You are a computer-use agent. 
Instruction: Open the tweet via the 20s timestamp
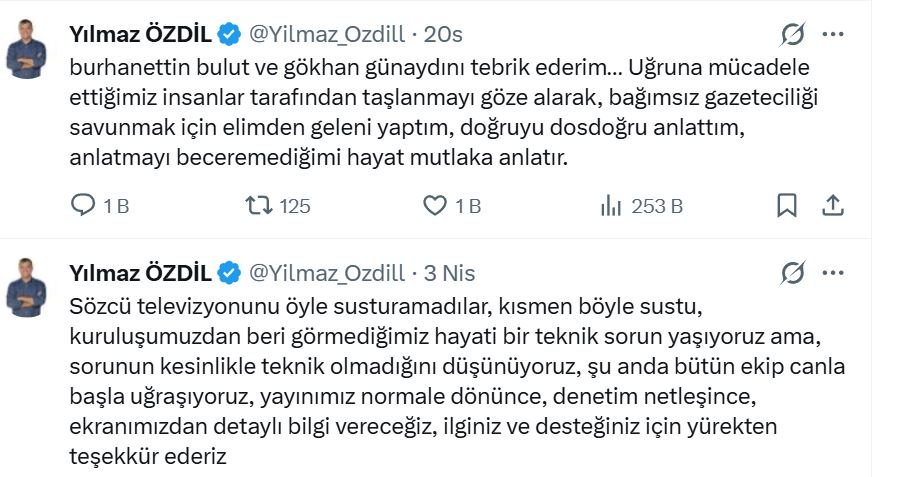(443, 35)
